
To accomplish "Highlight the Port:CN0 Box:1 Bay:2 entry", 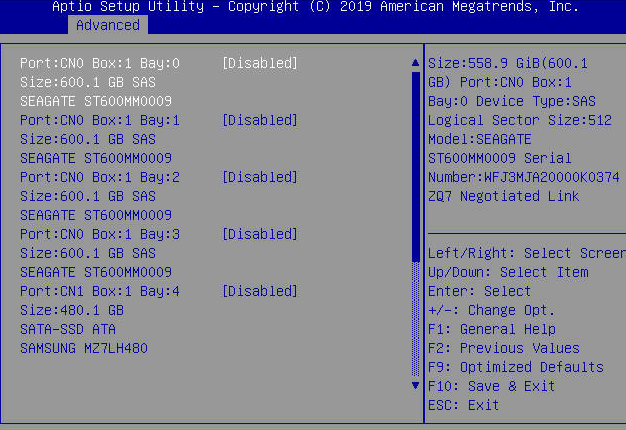I will pyautogui.click(x=100, y=177).
